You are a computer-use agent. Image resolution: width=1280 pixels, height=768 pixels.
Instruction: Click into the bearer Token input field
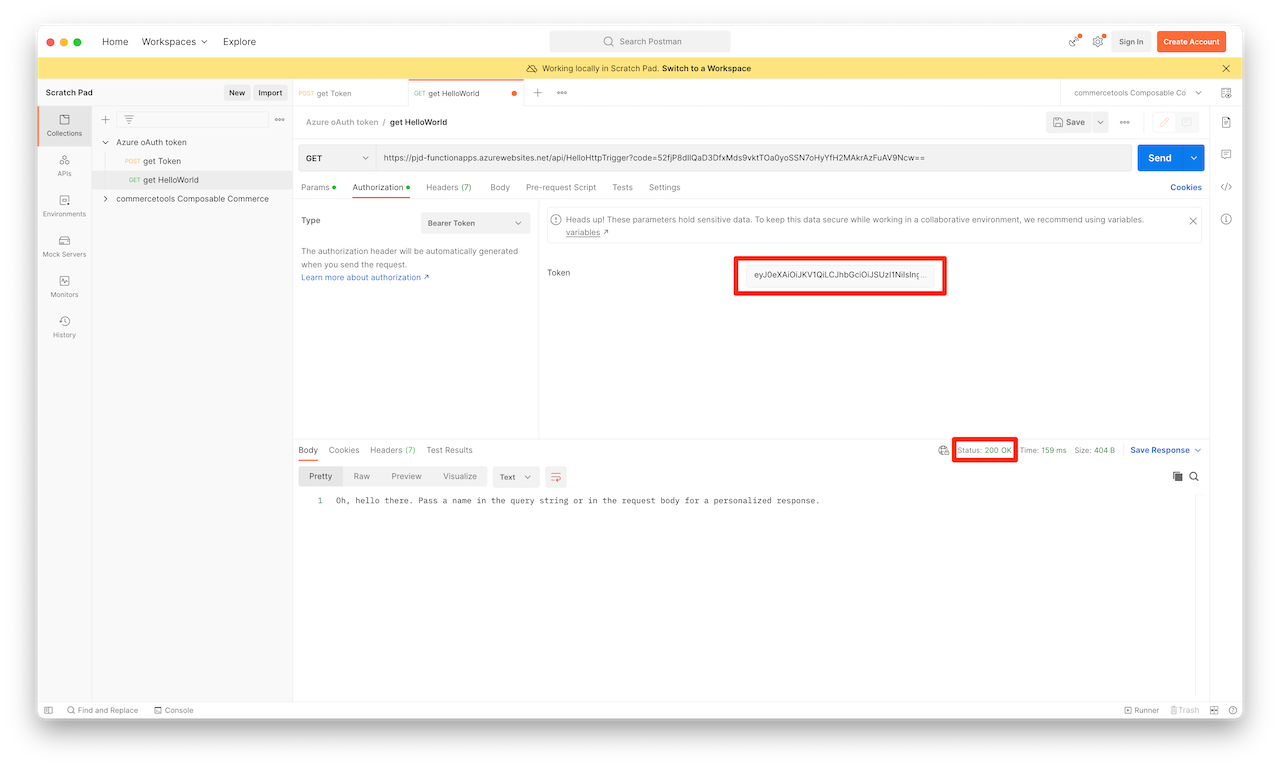(x=840, y=274)
